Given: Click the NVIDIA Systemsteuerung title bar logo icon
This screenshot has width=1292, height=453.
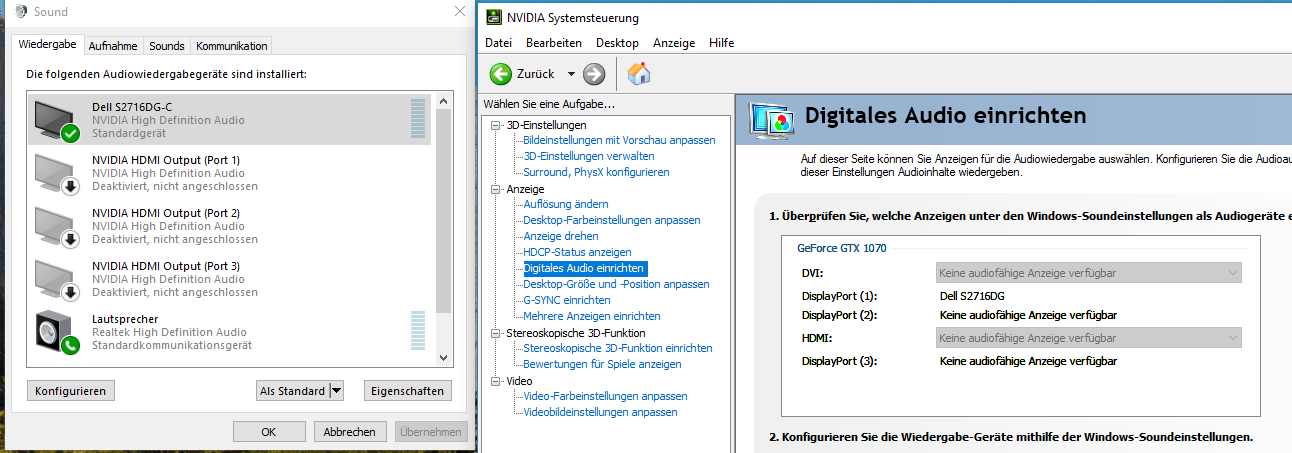Looking at the screenshot, I should coord(493,17).
